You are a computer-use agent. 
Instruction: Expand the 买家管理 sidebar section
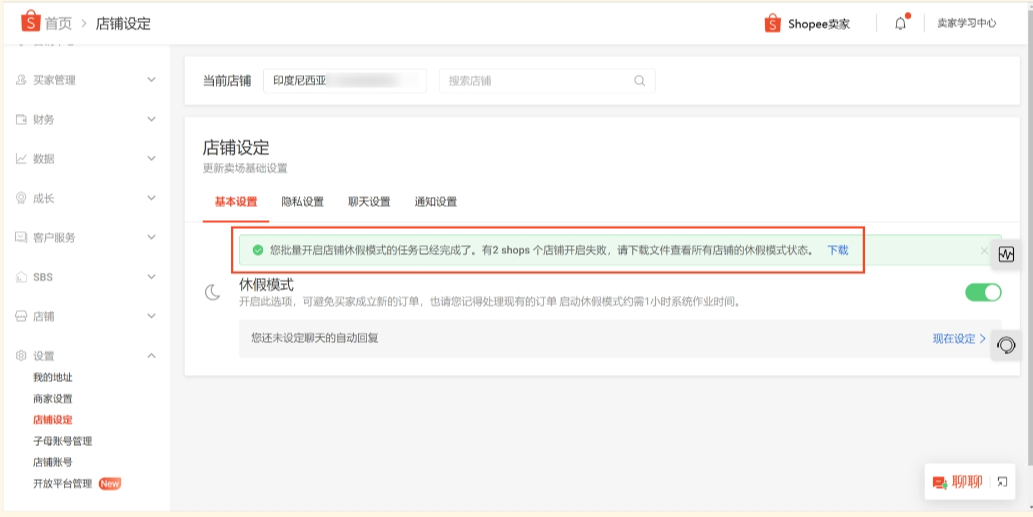(x=151, y=80)
